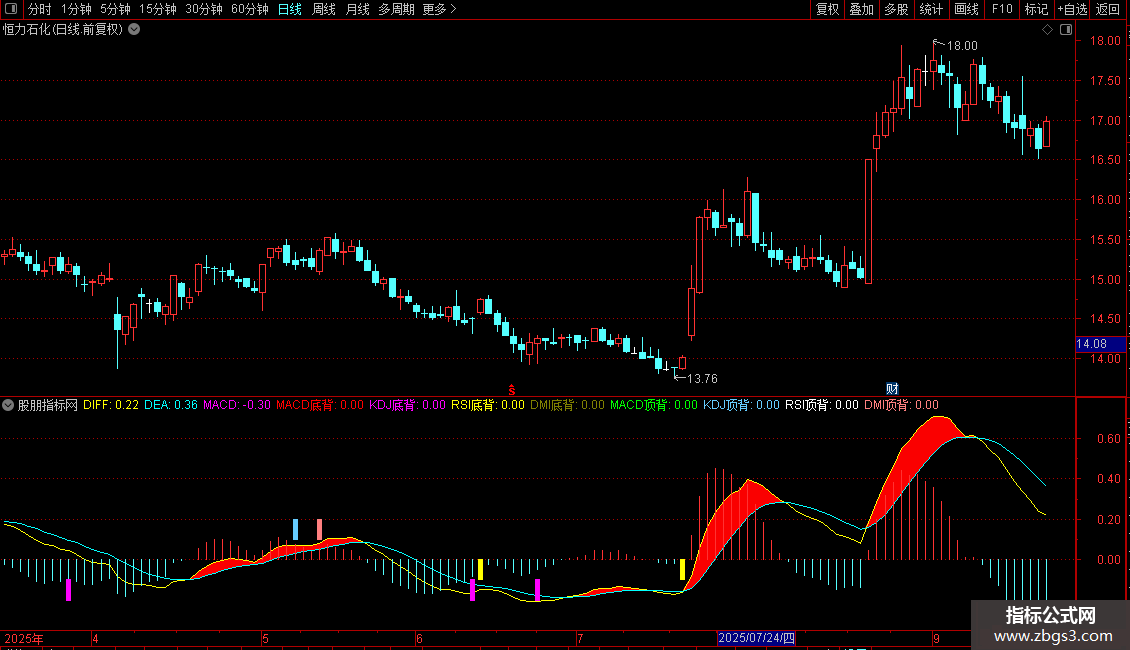The image size is (1130, 650).
Task: Open the 股朋指标网 indicator menu circle icon
Action: (8, 405)
